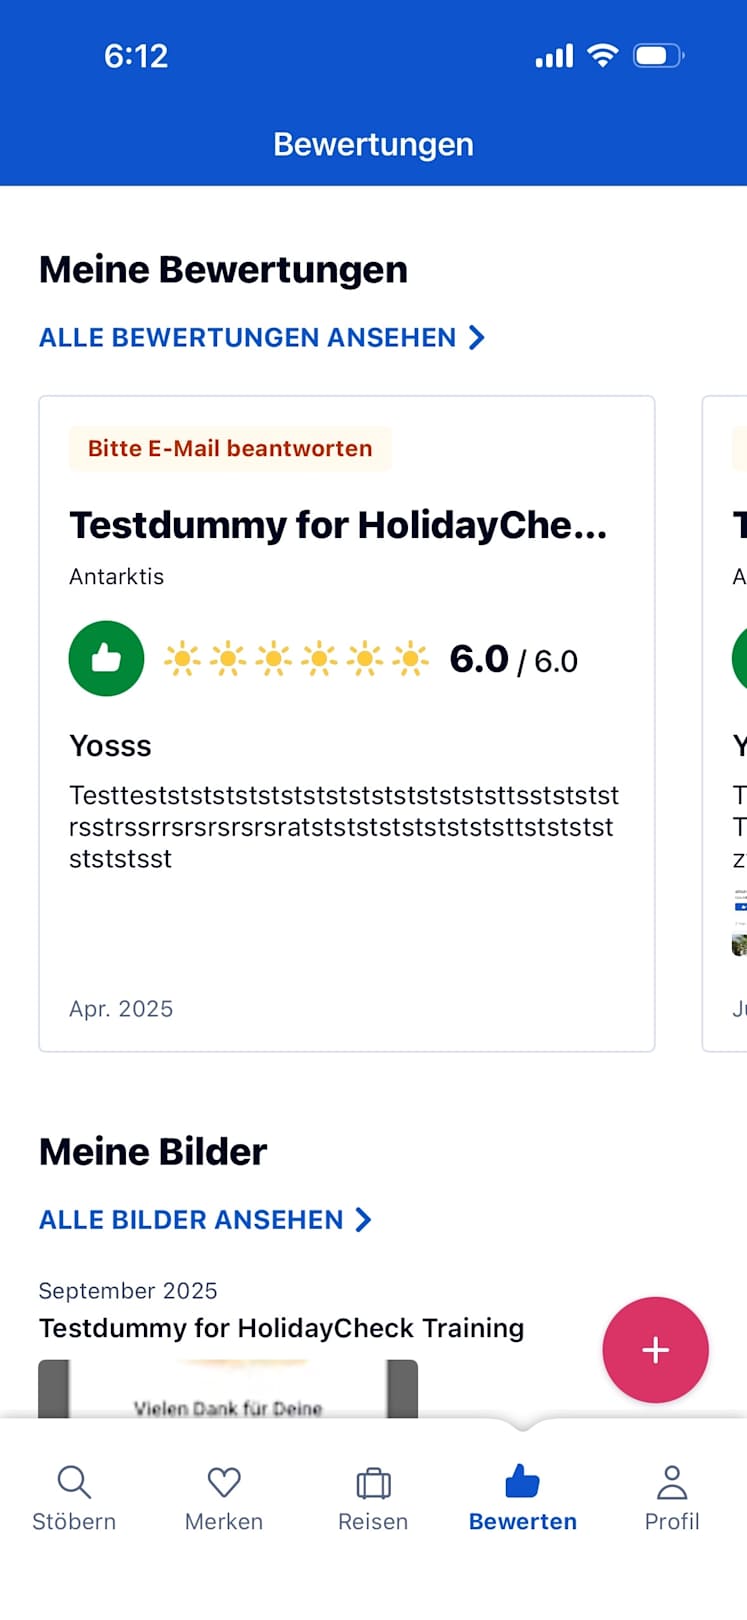Screen dimensions: 747x1620
Task: Tap the green thumbs-up recommendation icon
Action: [x=106, y=659]
